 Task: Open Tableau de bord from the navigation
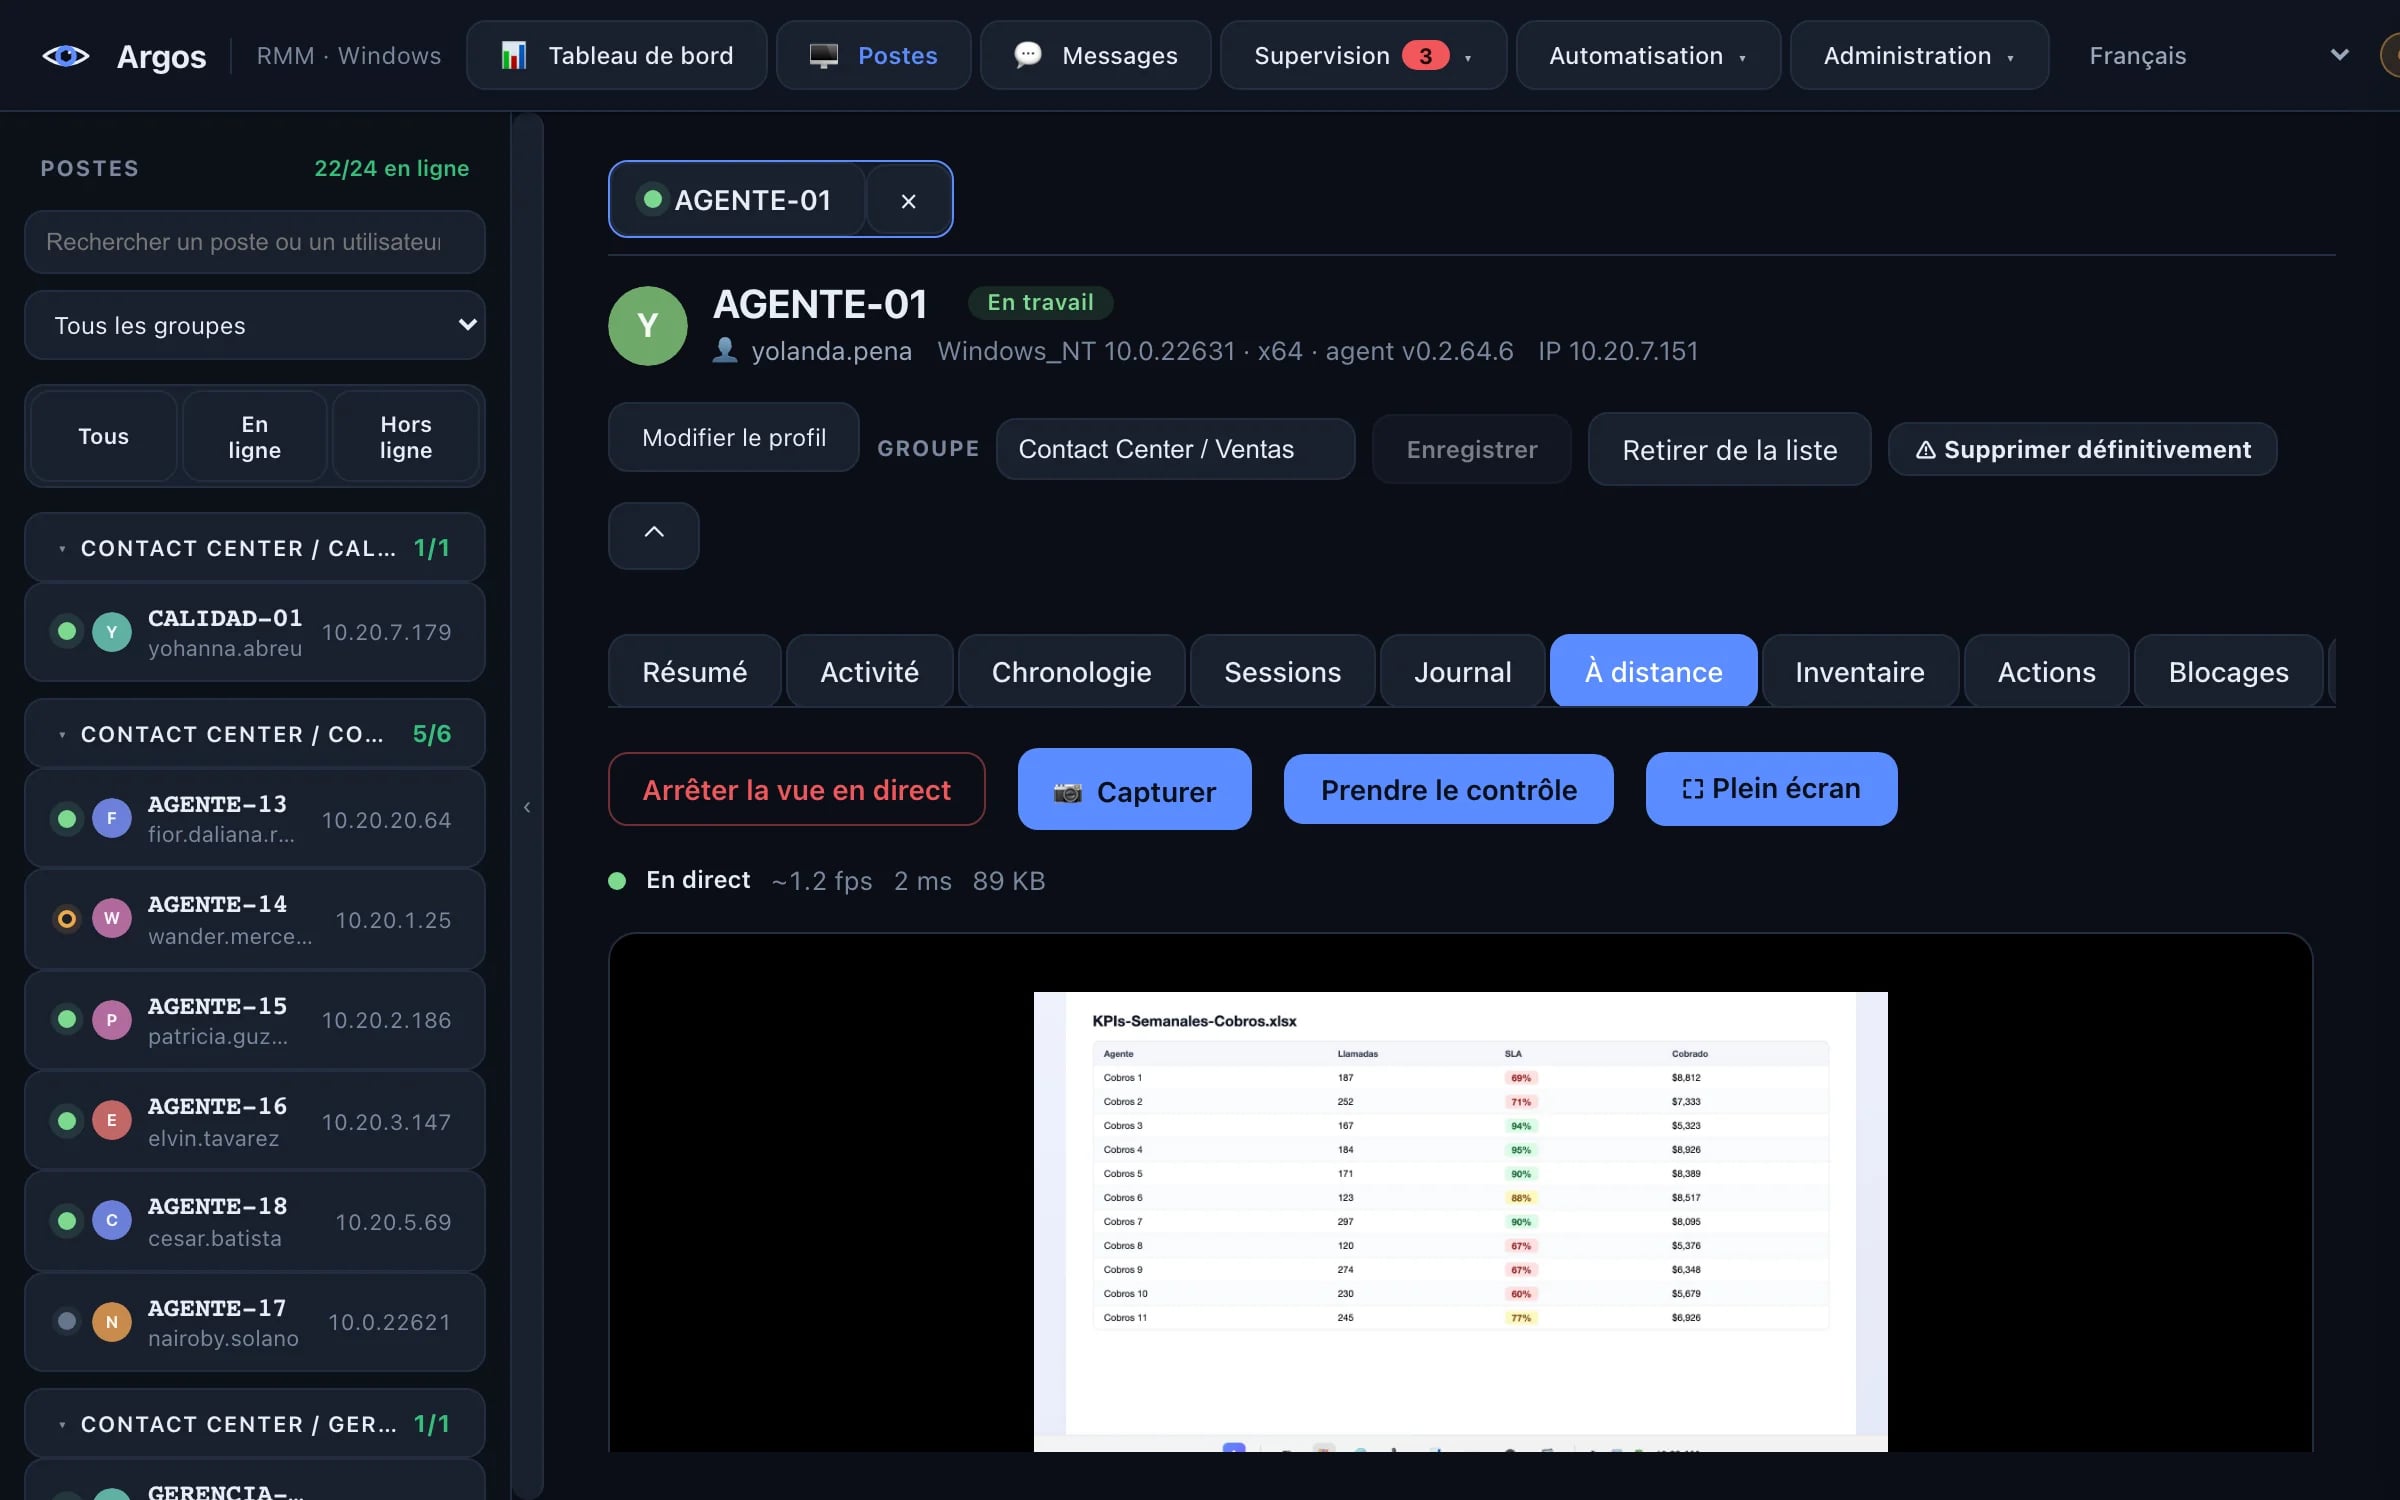coord(617,56)
